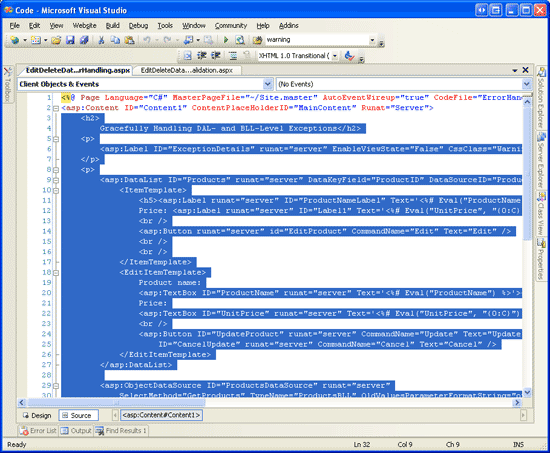Open the Debug menu
Image resolution: width=550 pixels, height=453 pixels.
tap(138, 26)
